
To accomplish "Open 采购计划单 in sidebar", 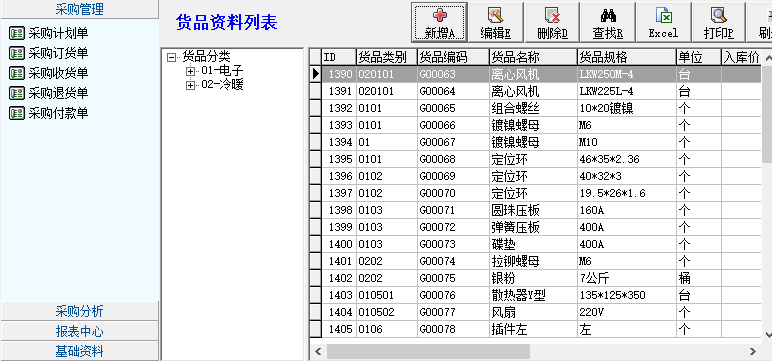I will coord(49,33).
